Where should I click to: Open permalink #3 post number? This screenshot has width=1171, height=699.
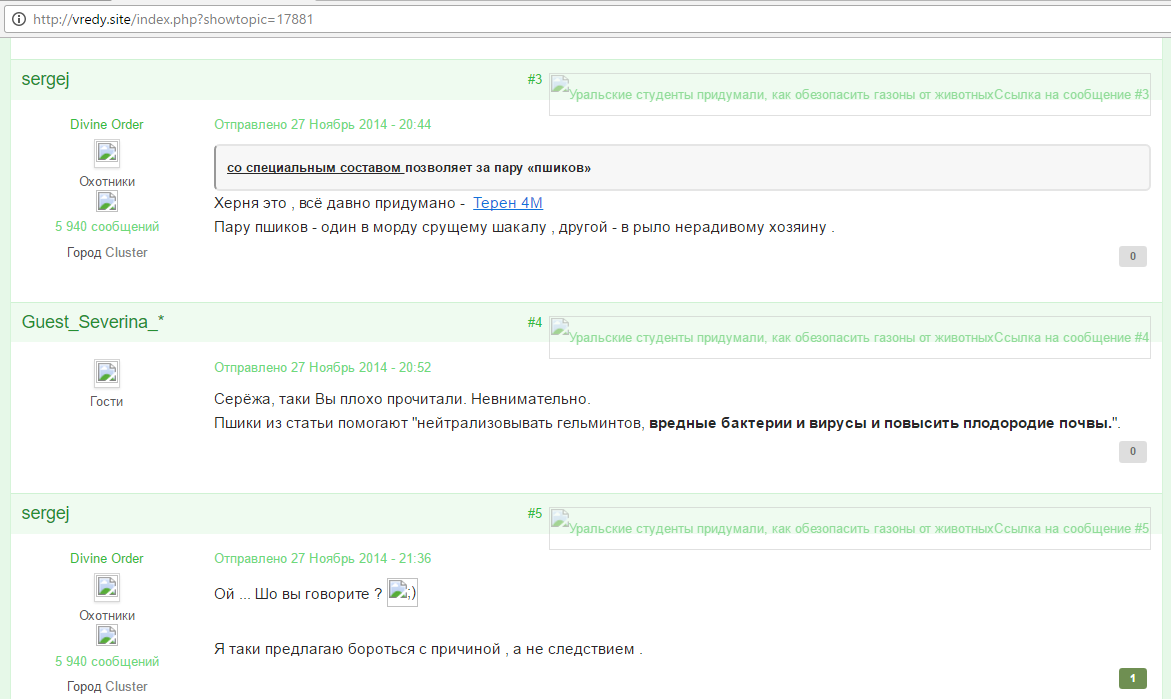[535, 79]
